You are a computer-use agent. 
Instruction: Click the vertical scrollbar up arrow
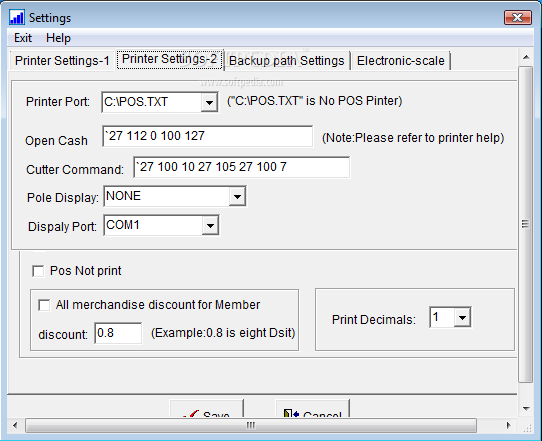(526, 57)
